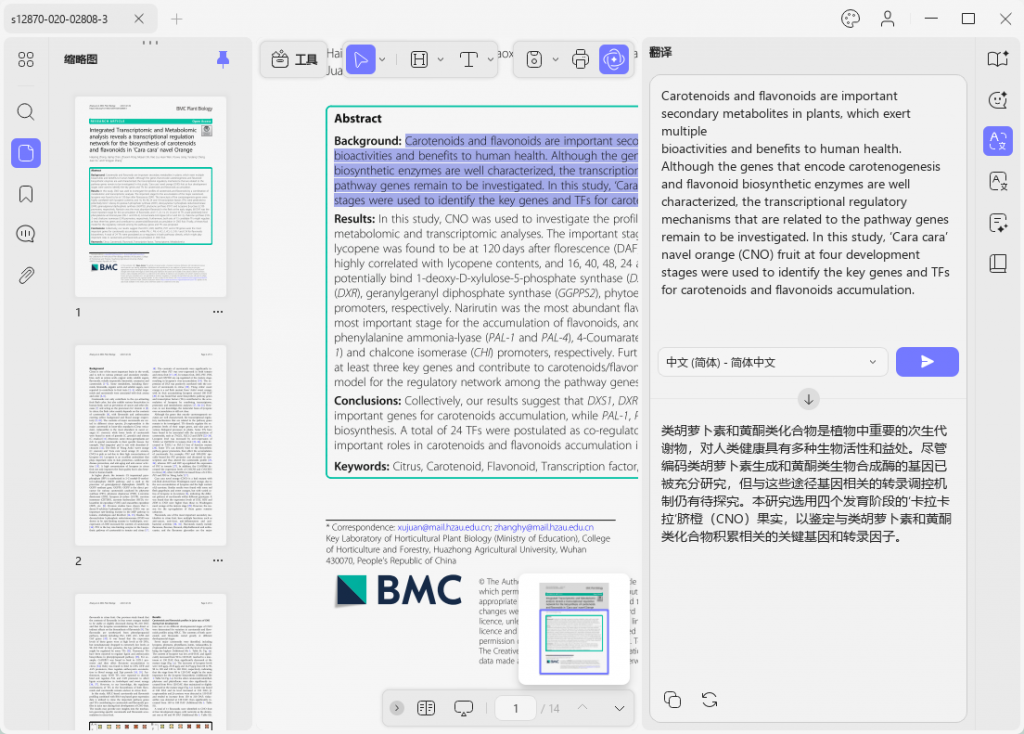Toggle the translate mode in right sidebar
Image resolution: width=1024 pixels, height=734 pixels.
997,141
